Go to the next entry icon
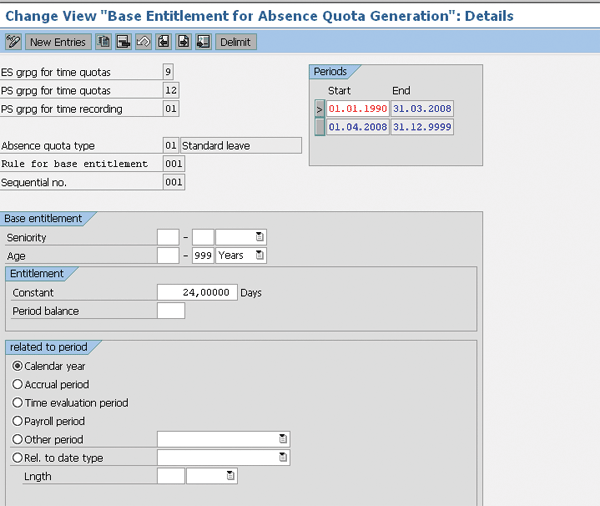 (183, 42)
